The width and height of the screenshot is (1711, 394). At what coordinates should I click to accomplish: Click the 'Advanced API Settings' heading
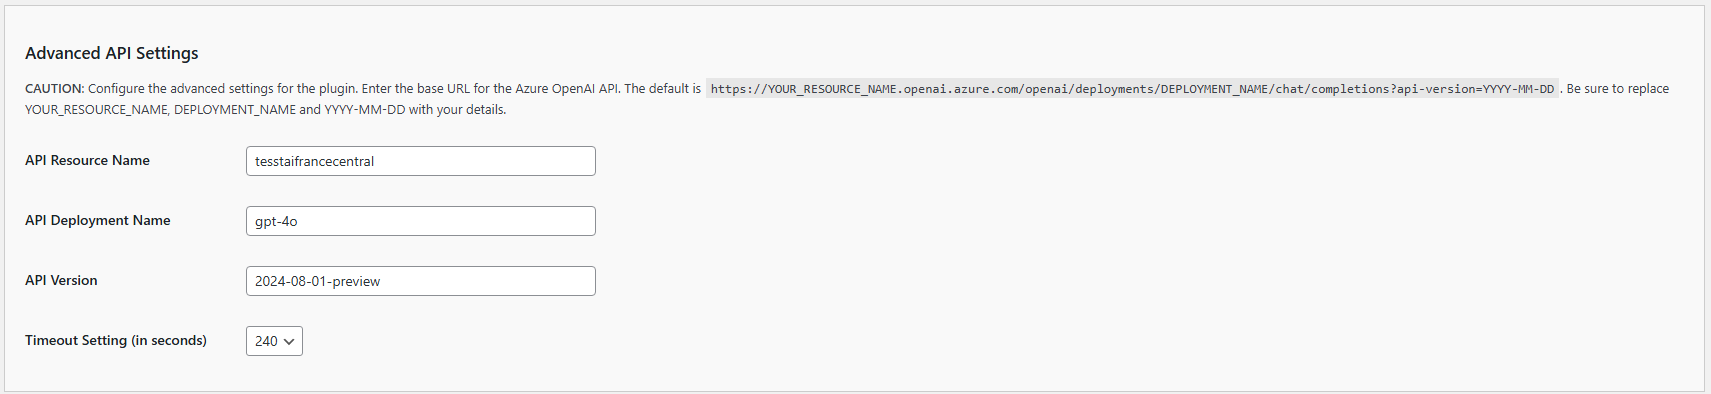(x=112, y=53)
